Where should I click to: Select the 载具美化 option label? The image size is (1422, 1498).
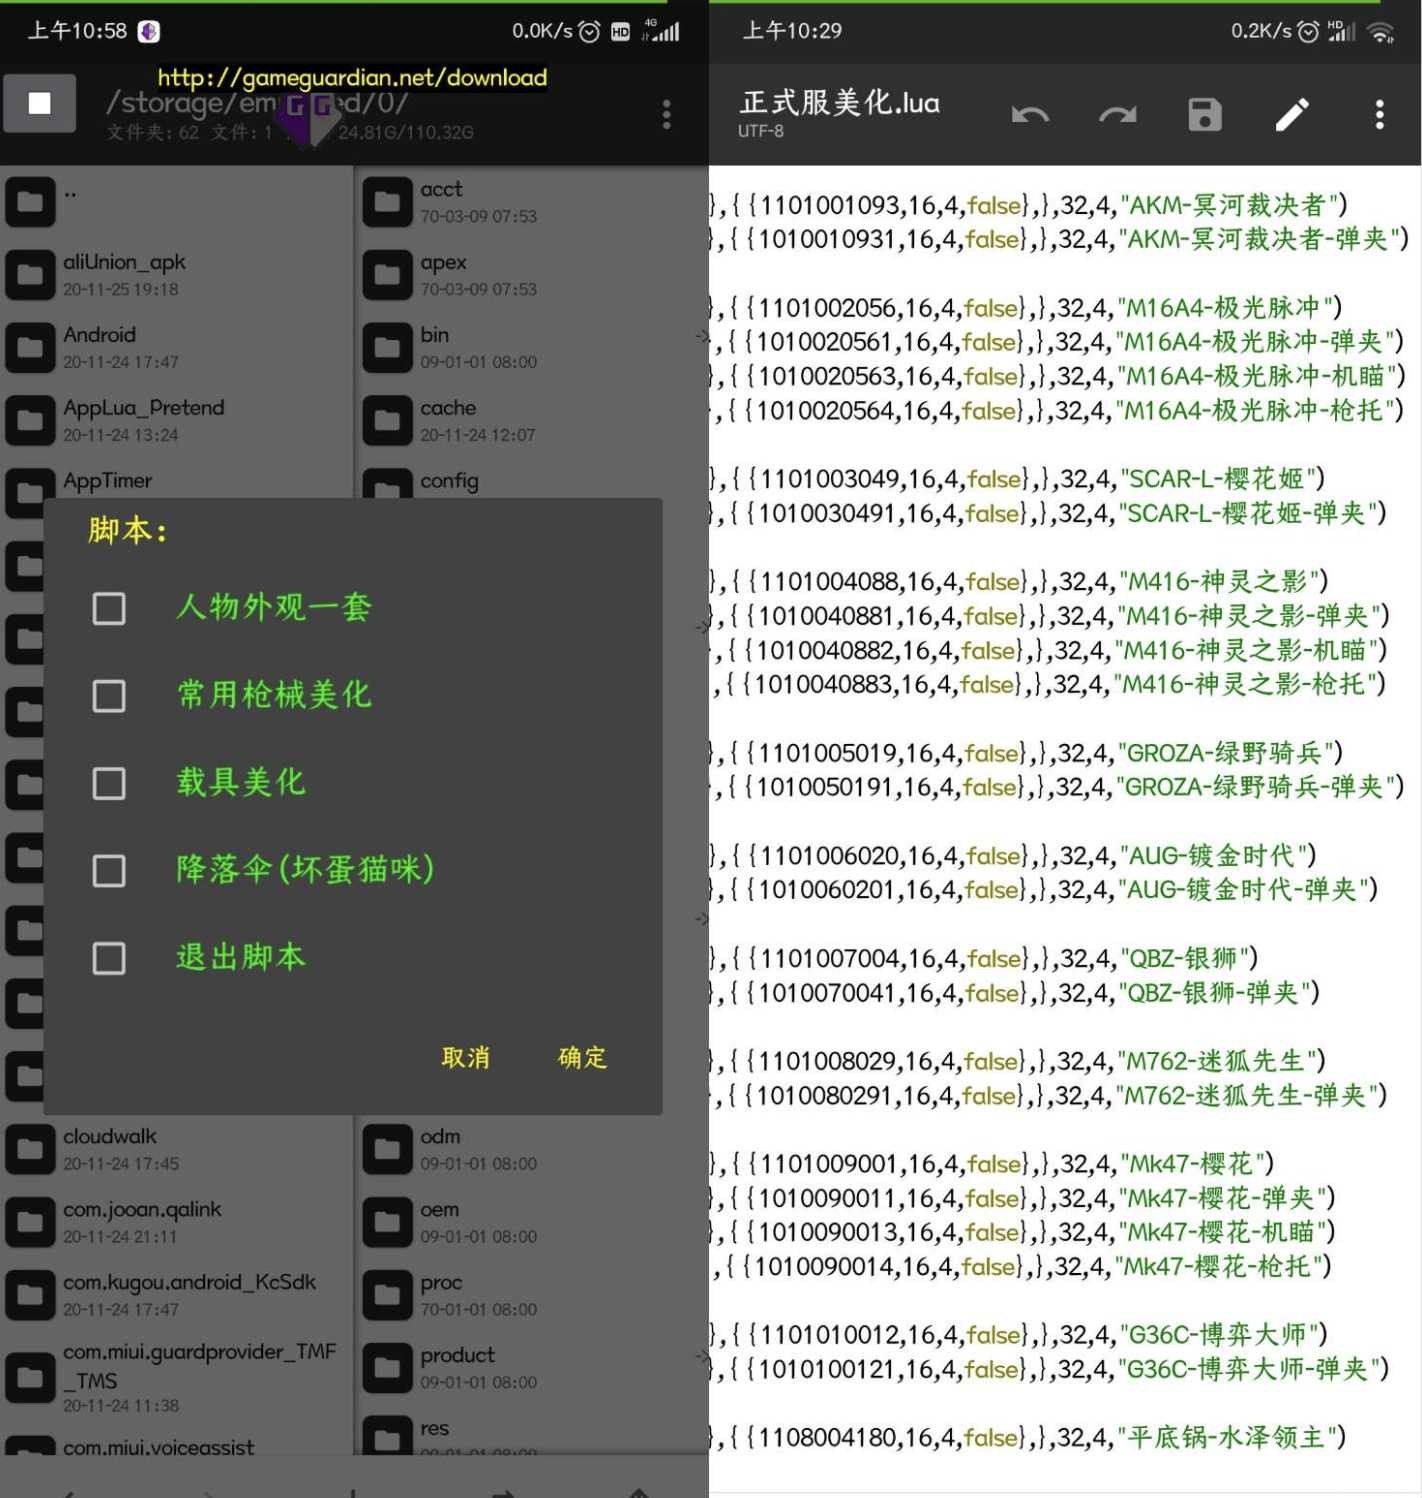click(x=241, y=783)
